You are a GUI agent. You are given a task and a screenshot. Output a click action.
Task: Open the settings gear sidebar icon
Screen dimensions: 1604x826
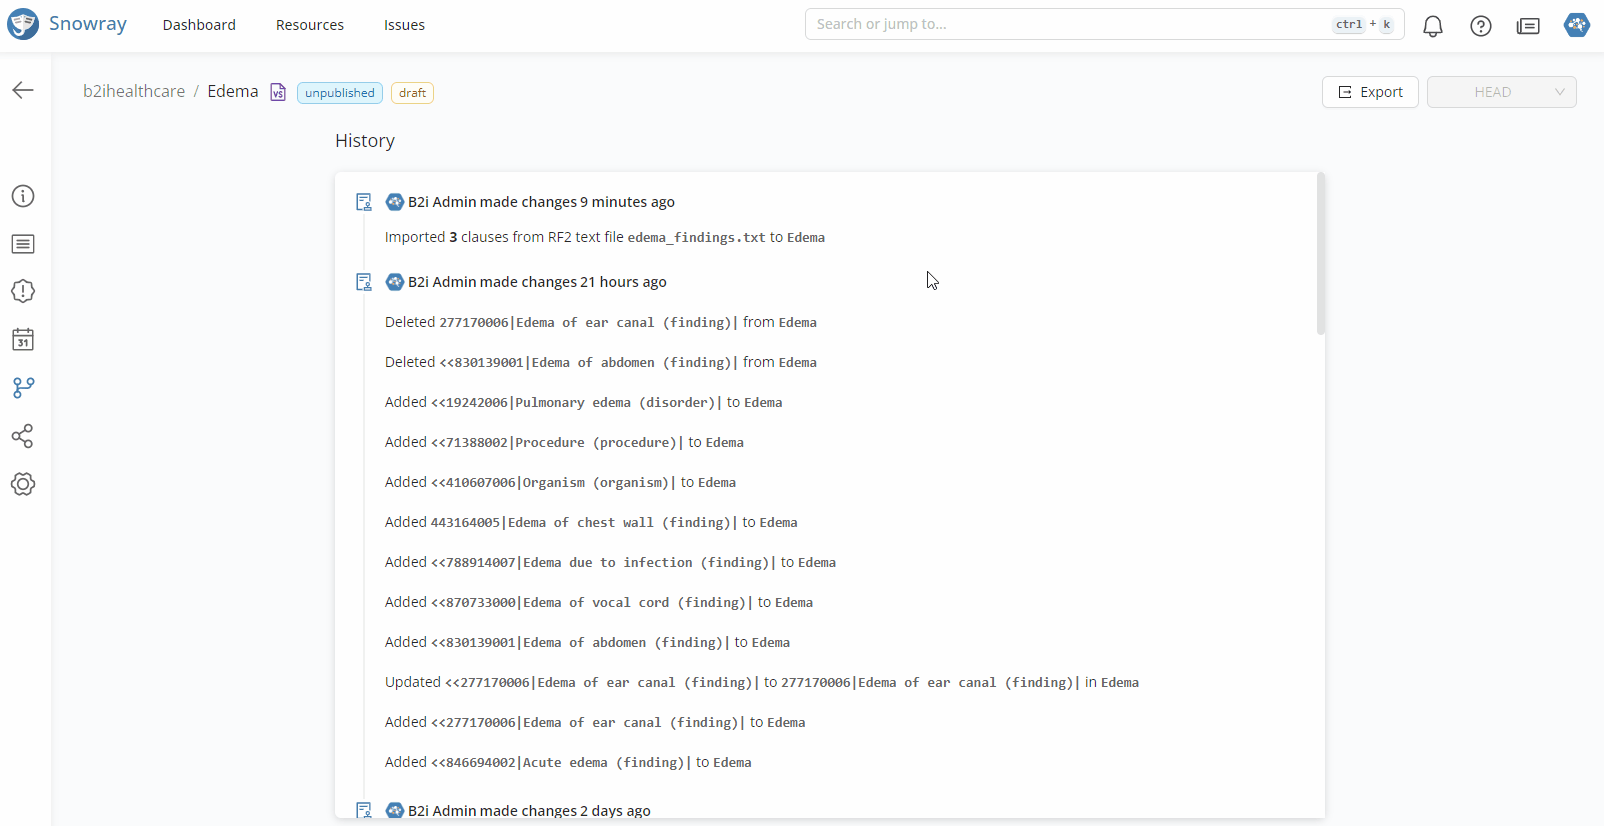click(23, 484)
